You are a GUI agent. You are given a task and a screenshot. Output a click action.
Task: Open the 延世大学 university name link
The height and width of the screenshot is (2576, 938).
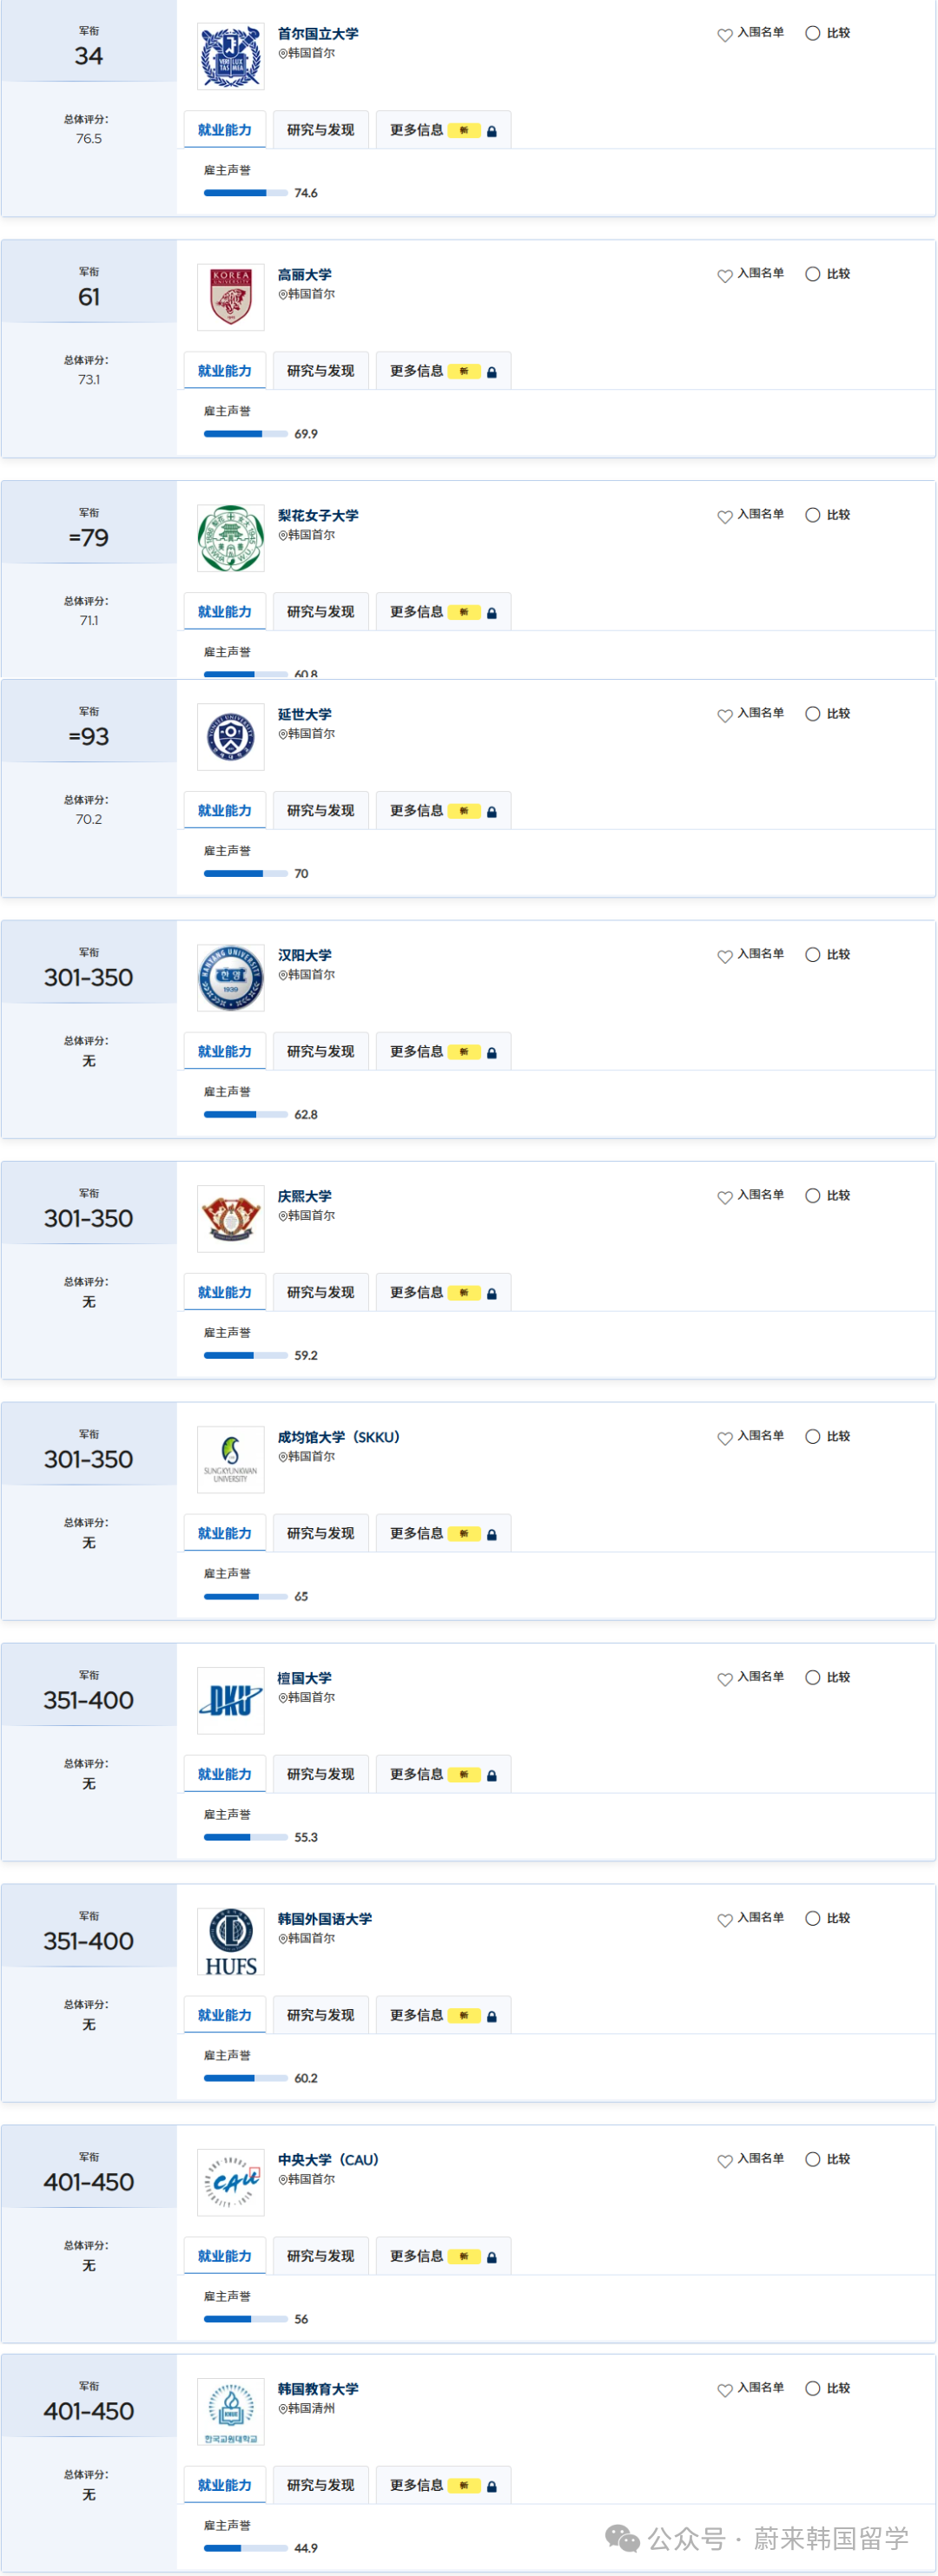tap(304, 714)
